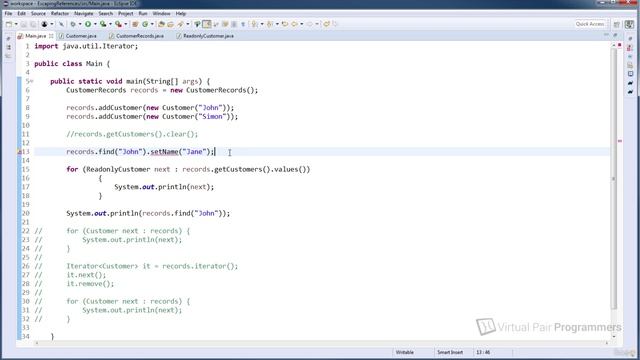The image size is (640, 360).
Task: Click the 'public class Main {' line
Action: tap(72, 64)
